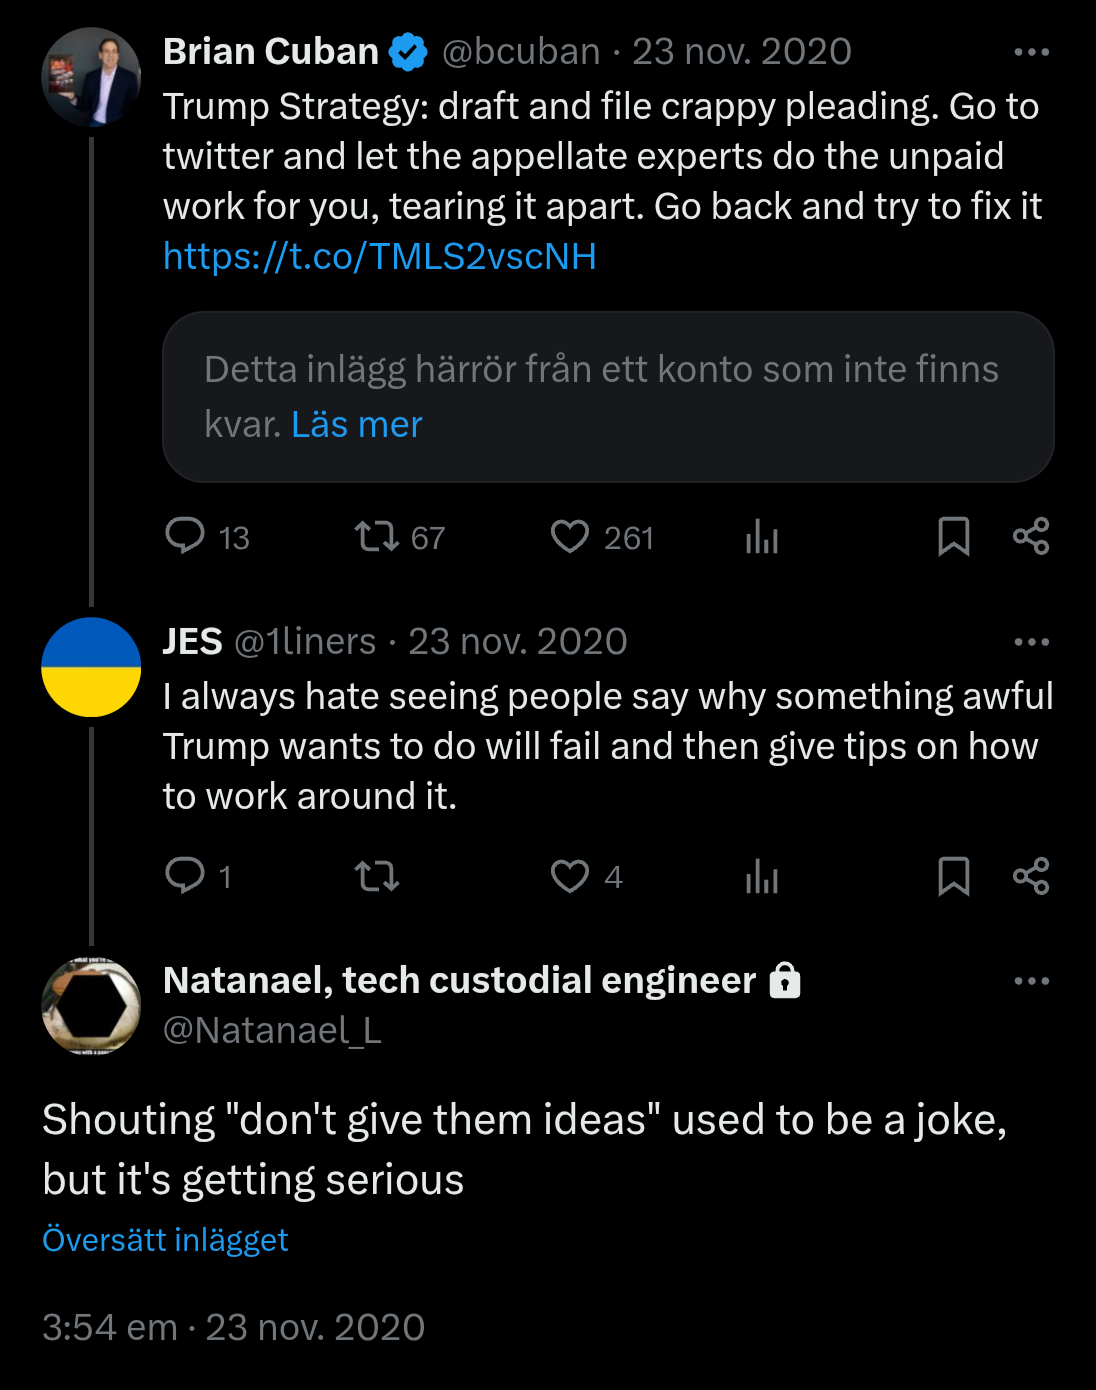Click the 'Läs mer' link
This screenshot has height=1390, width=1096.
click(x=357, y=425)
